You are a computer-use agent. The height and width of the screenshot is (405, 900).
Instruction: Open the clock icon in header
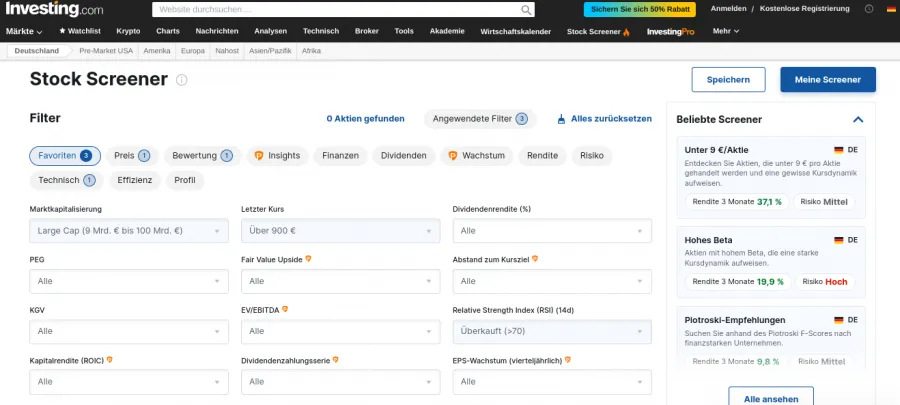click(868, 9)
